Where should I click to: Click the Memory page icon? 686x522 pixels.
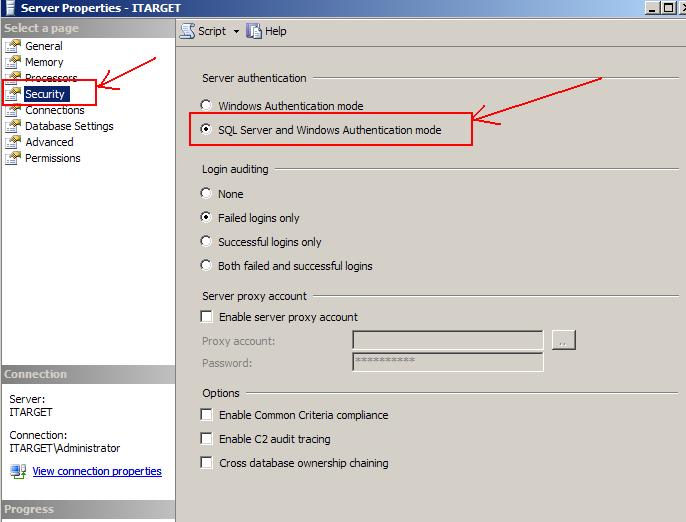point(13,62)
